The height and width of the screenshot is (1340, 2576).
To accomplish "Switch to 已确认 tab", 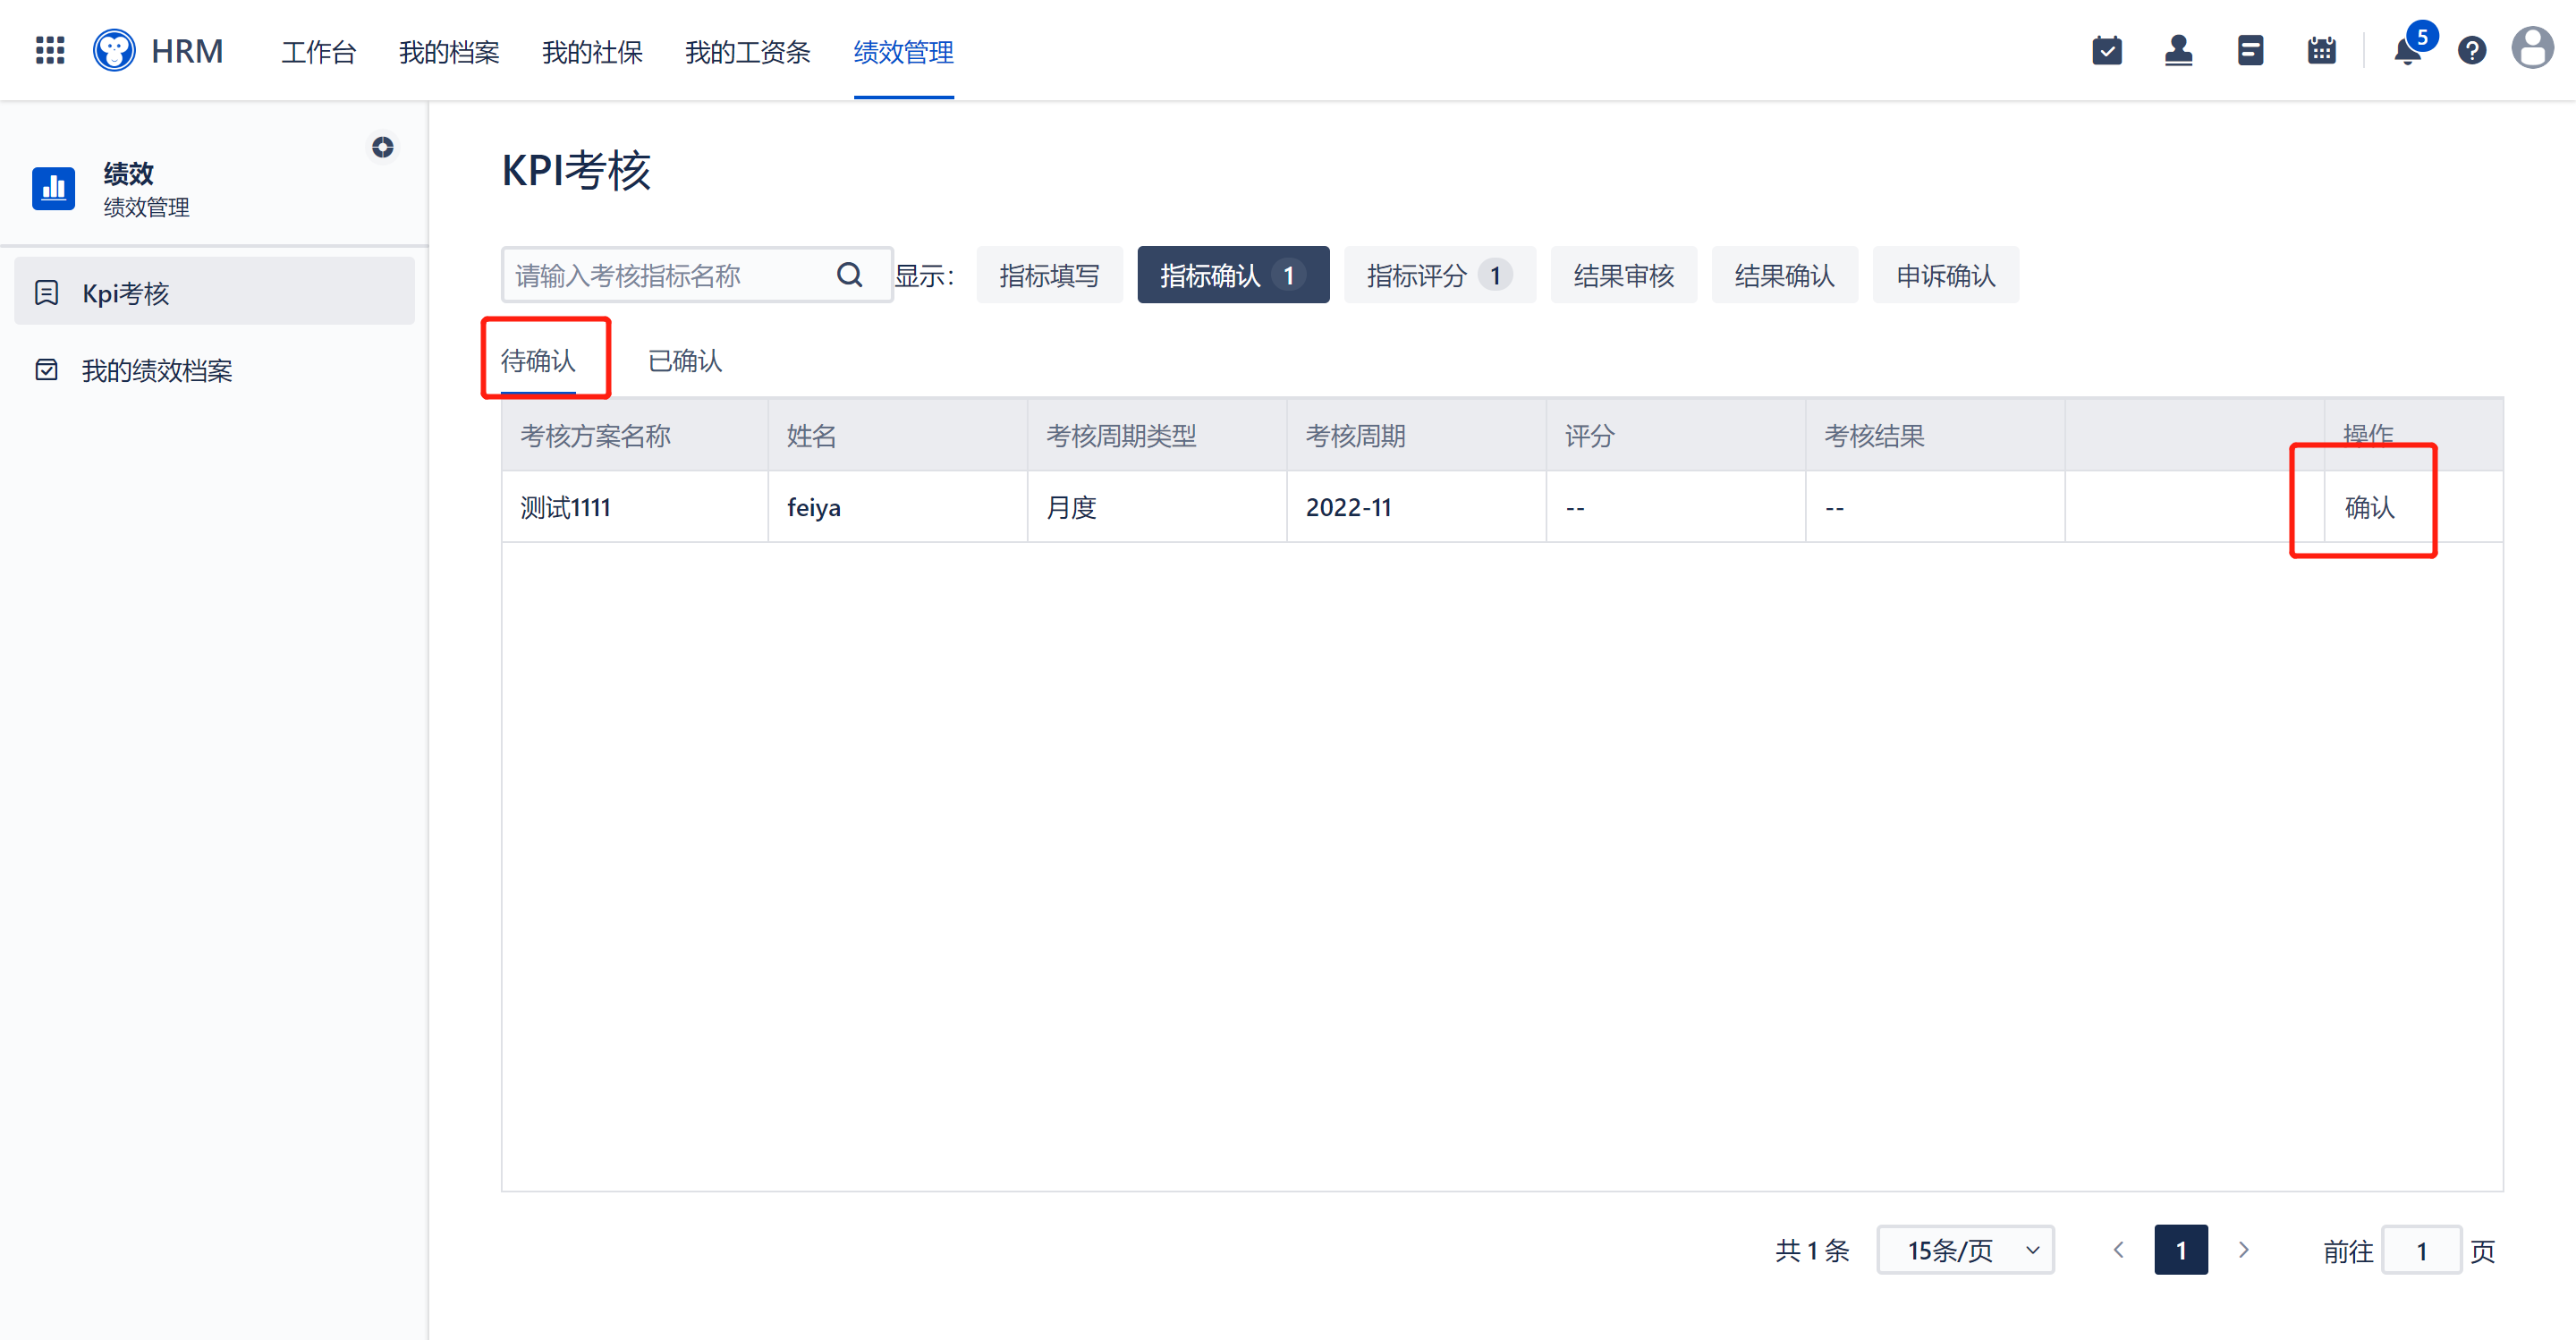I will [x=685, y=360].
